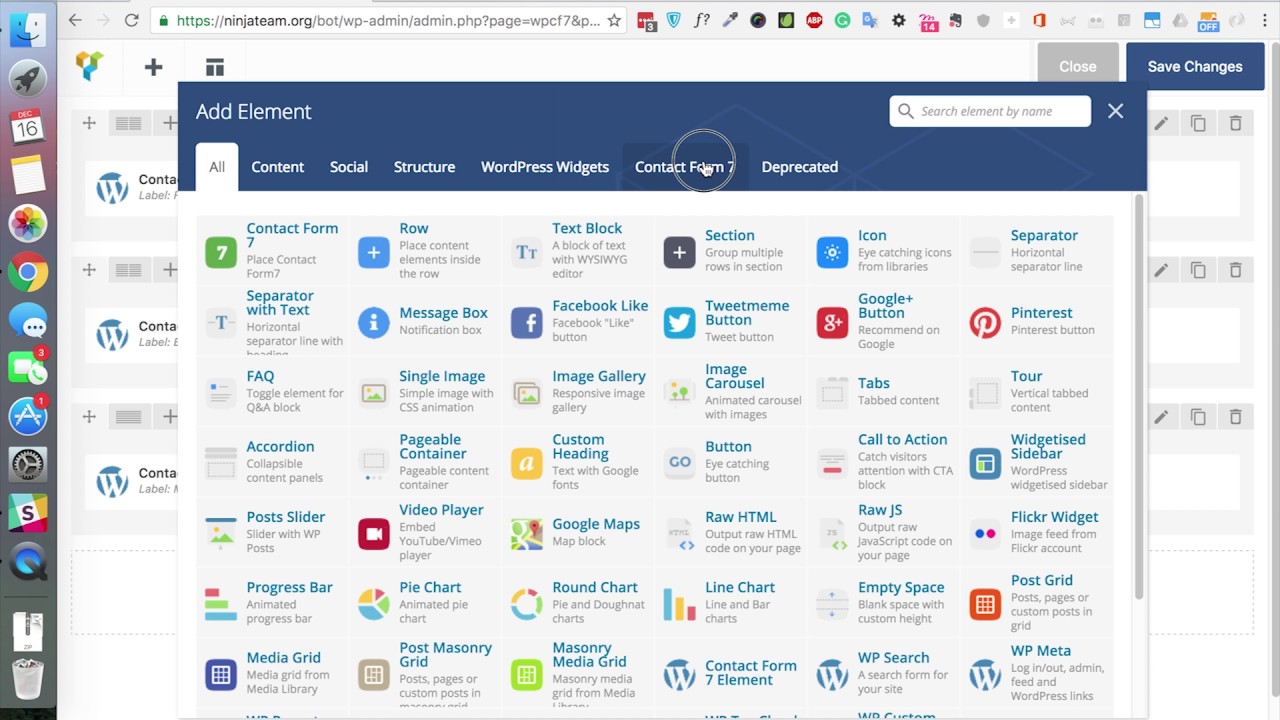Viewport: 1280px width, 720px height.
Task: Switch to the All tab
Action: [217, 167]
